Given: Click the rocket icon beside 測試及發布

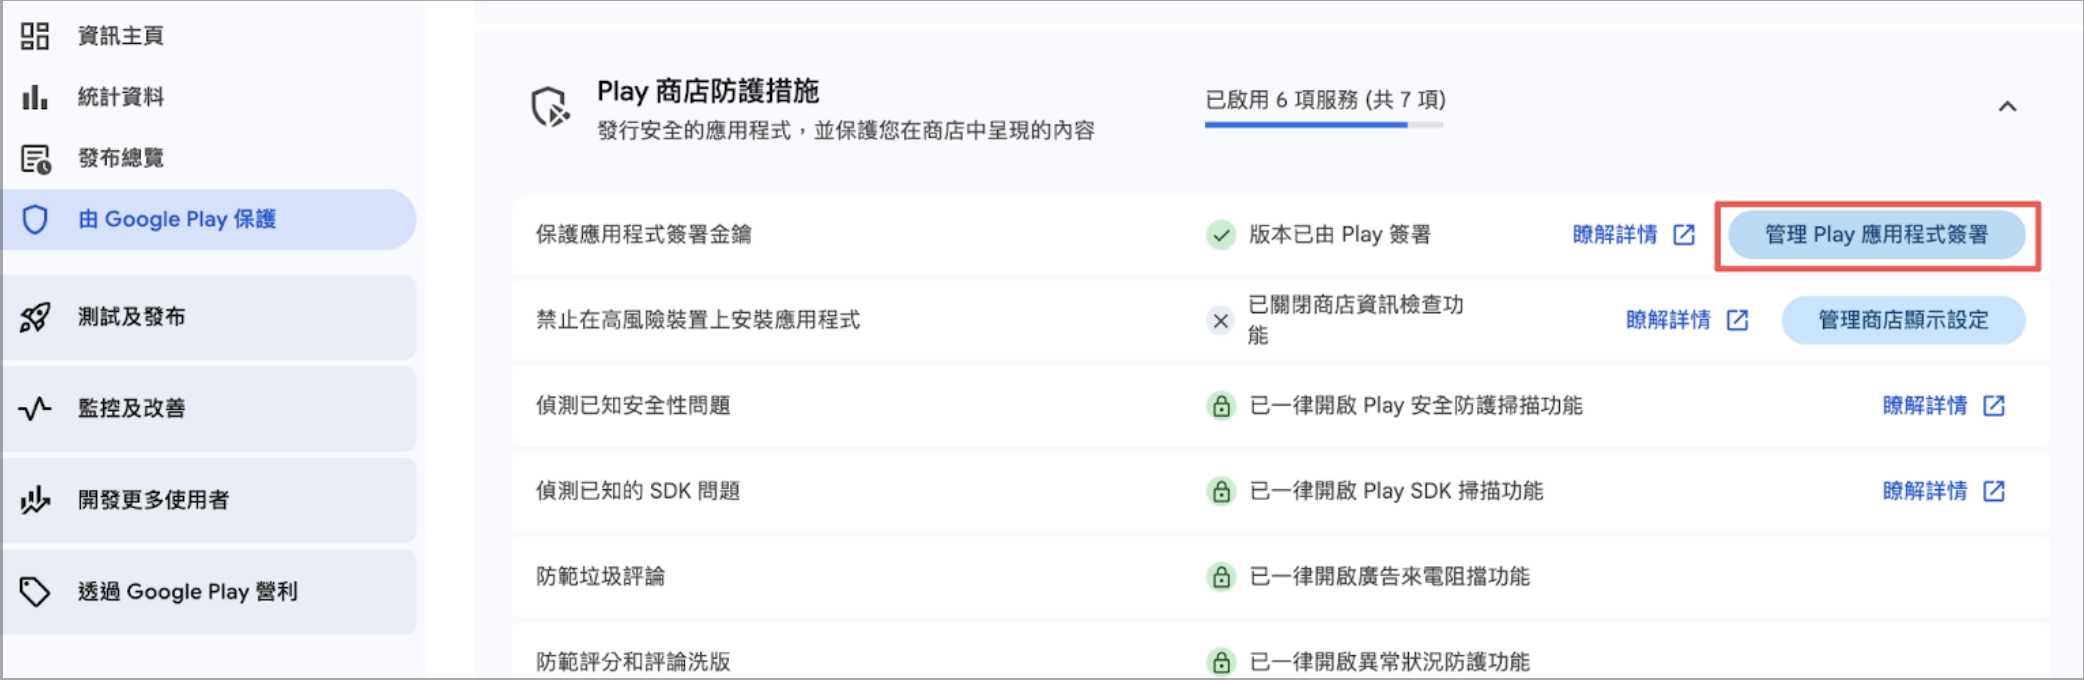Looking at the screenshot, I should (x=35, y=317).
